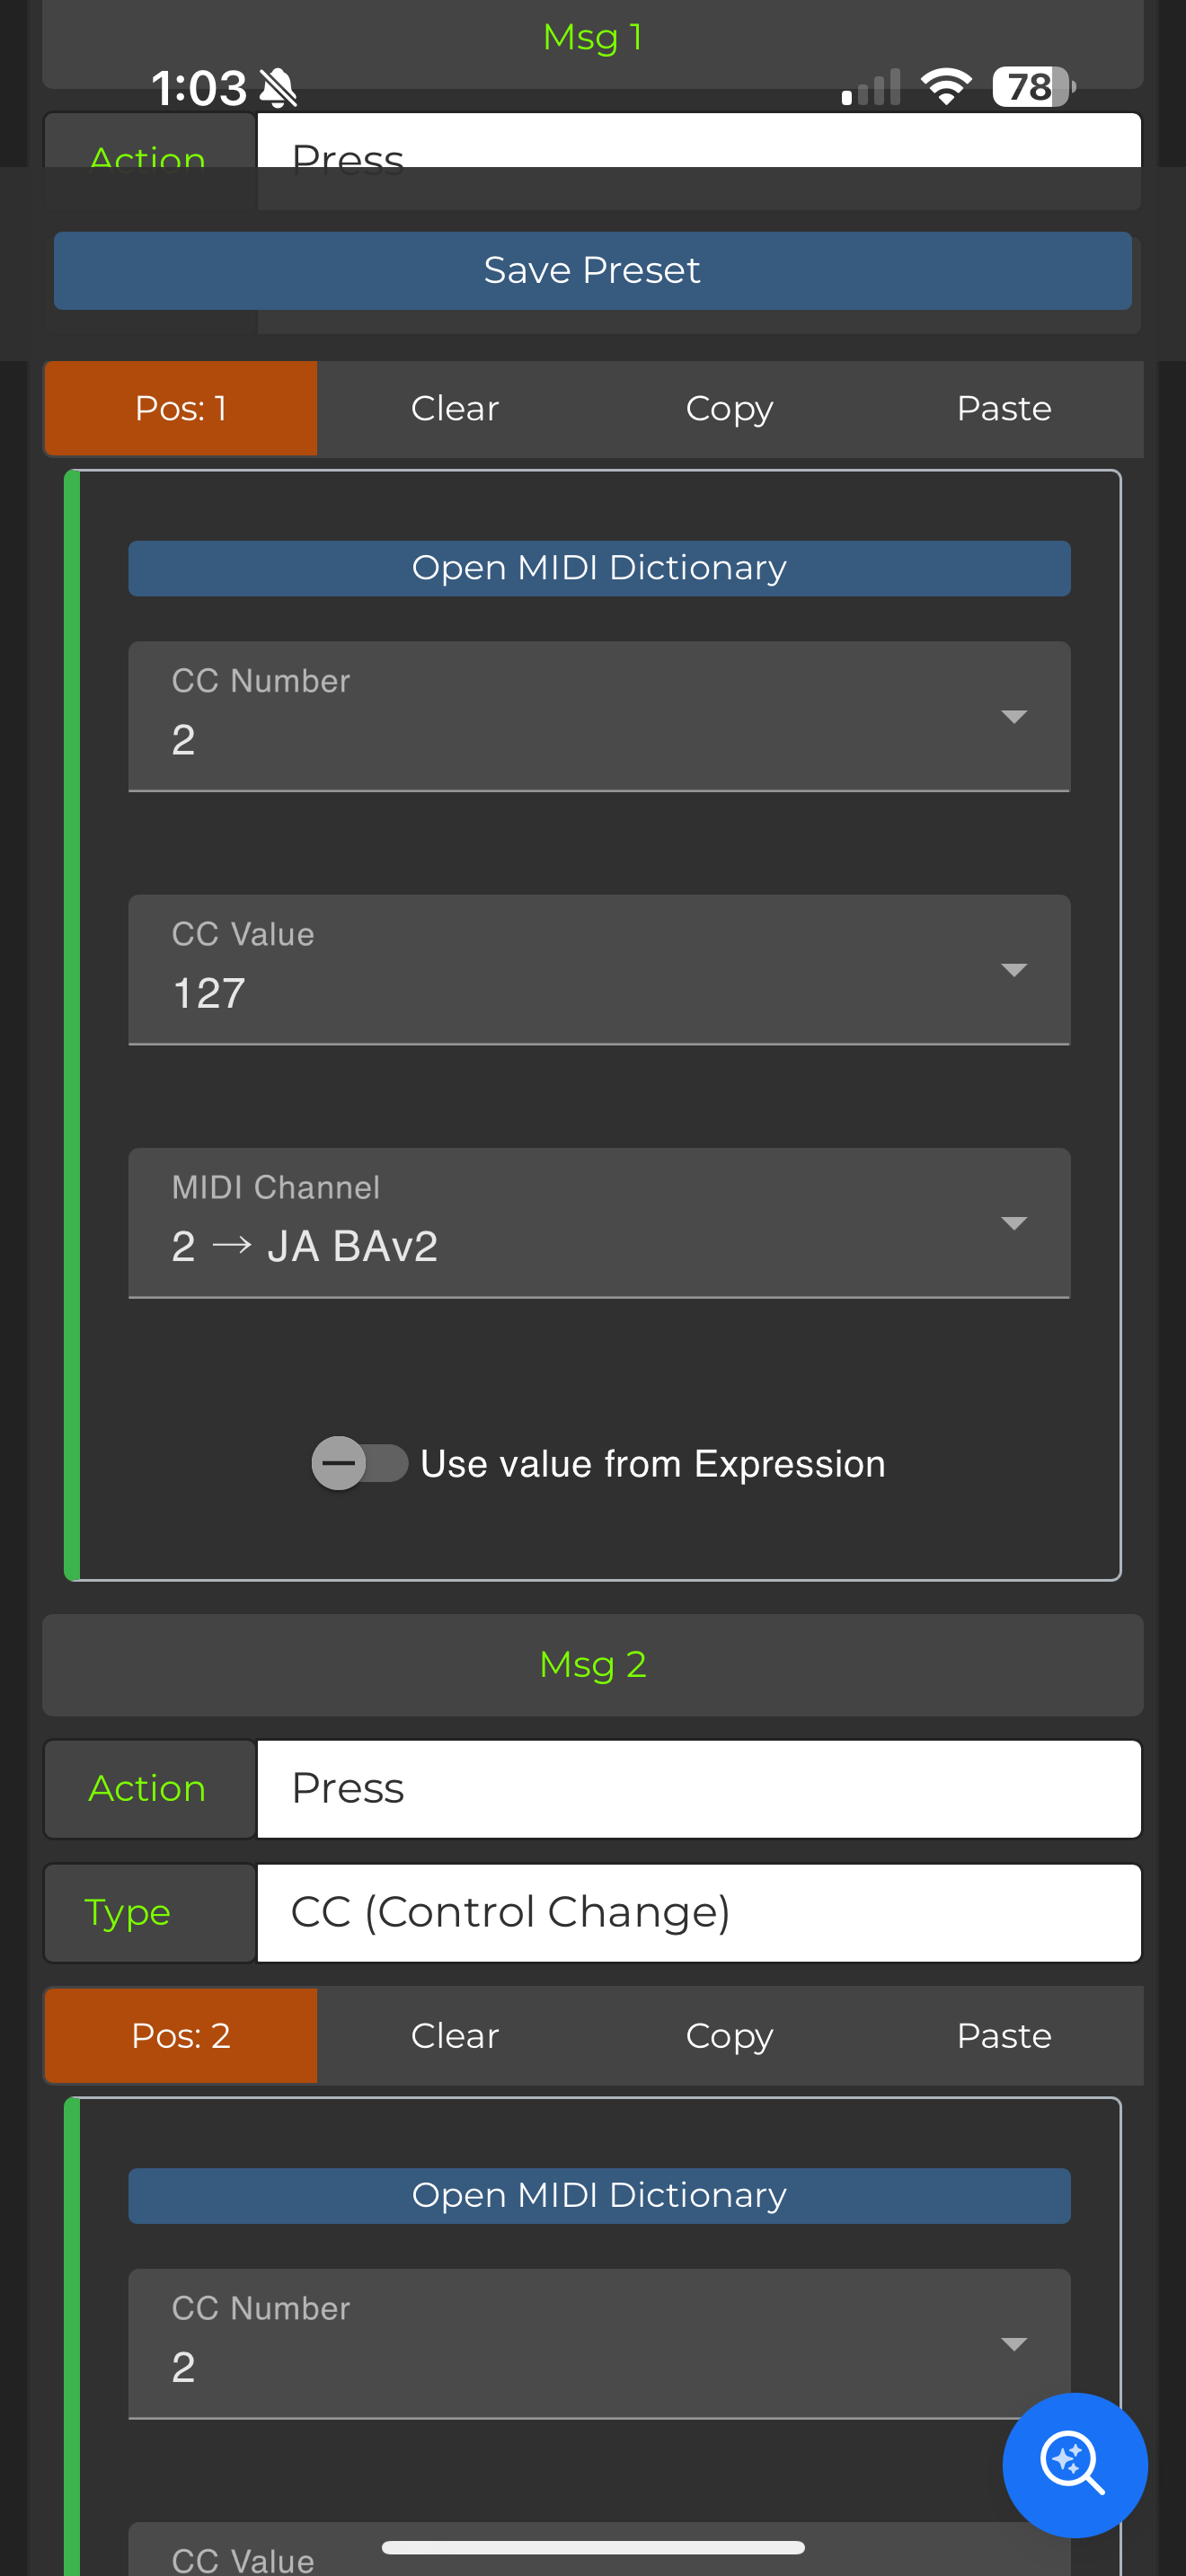Expand Msg 1 CC Number dropdown
1186x2576 pixels.
(598, 716)
